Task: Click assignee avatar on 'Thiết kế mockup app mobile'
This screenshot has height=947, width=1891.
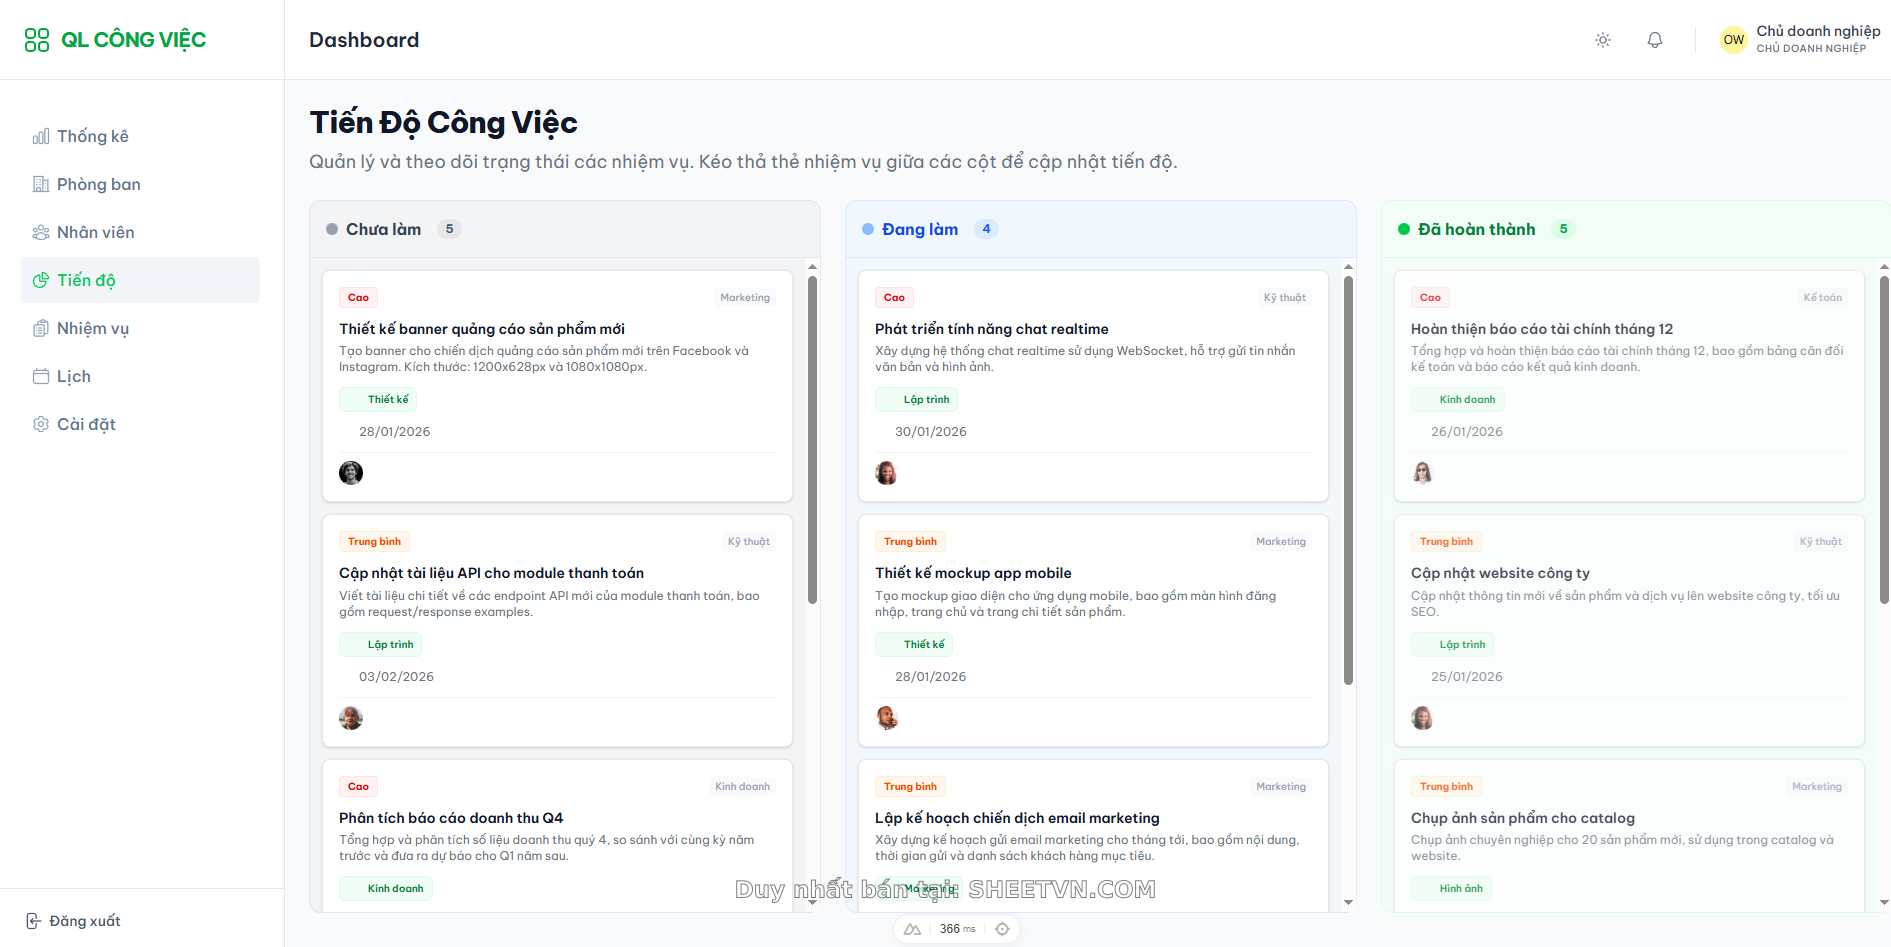Action: [886, 718]
